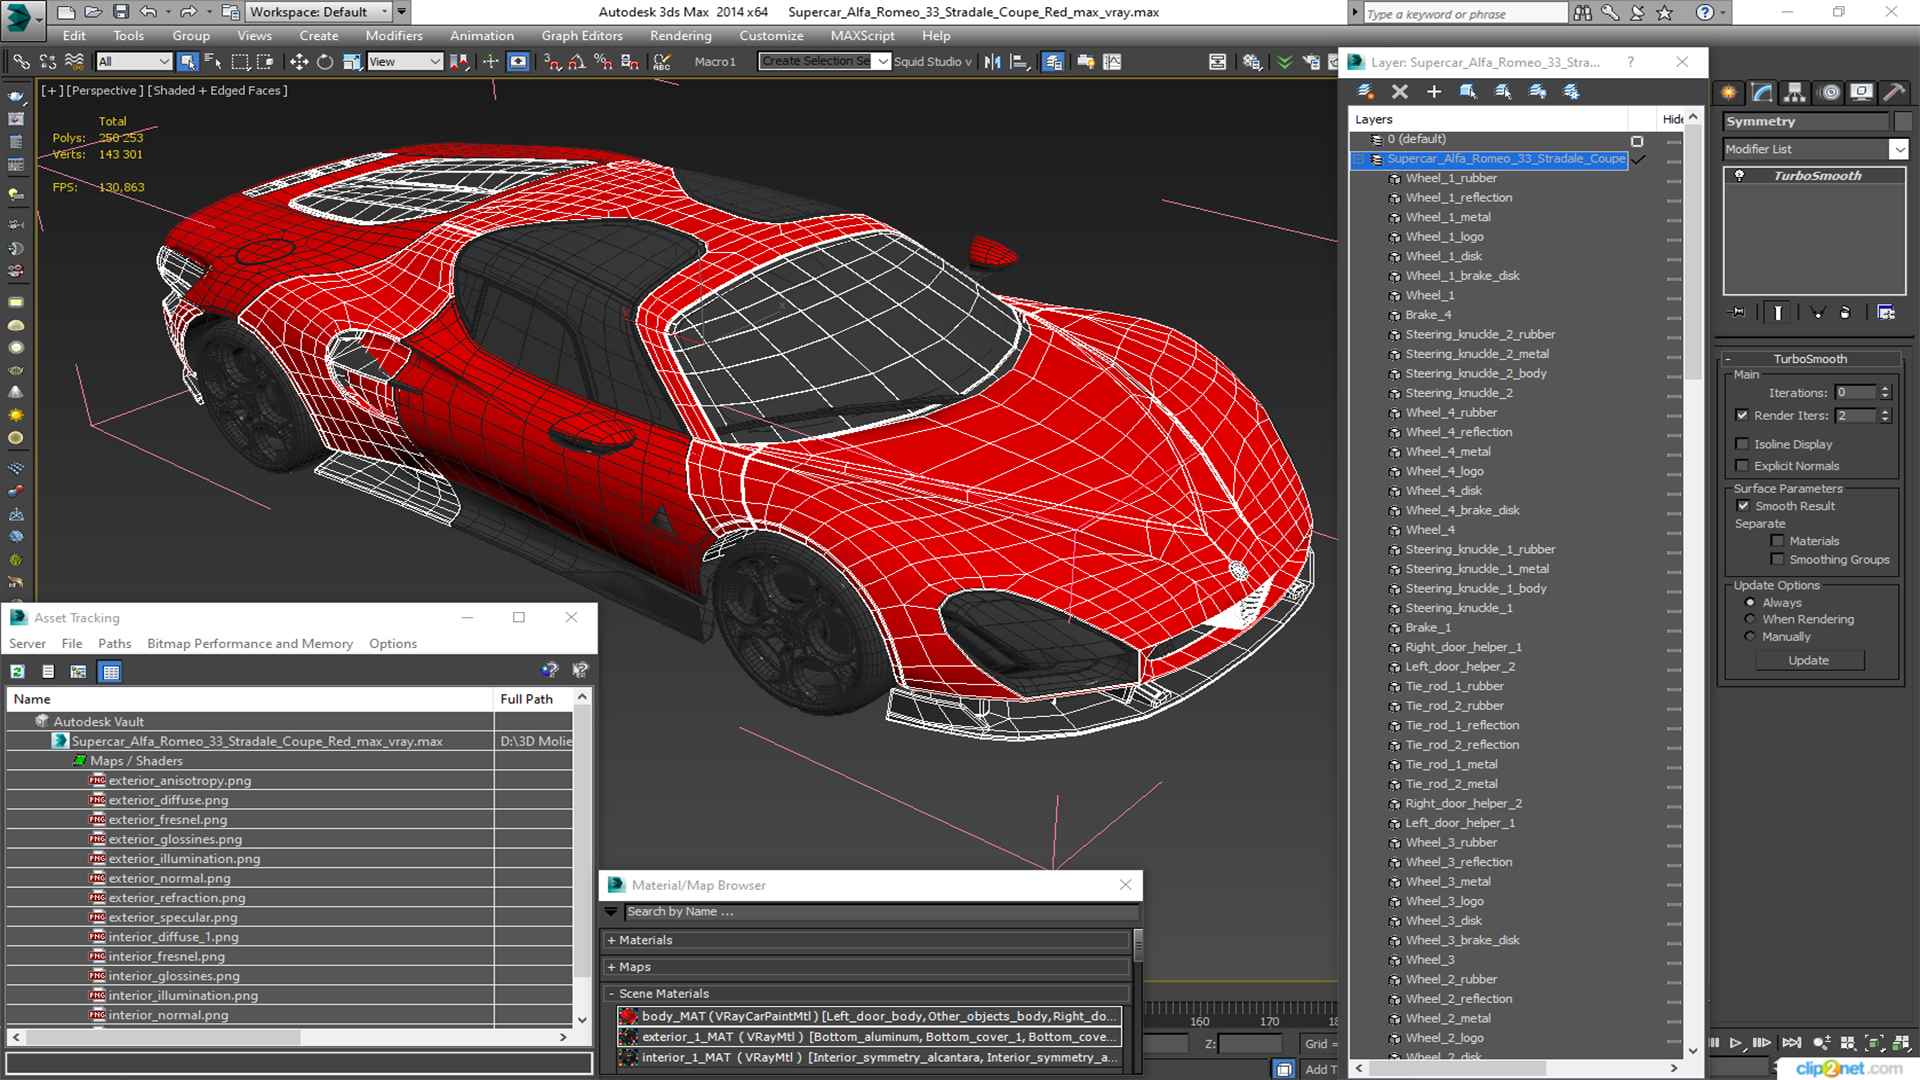Image resolution: width=1920 pixels, height=1080 pixels.
Task: Toggle the Angle Snap icon
Action: click(577, 62)
